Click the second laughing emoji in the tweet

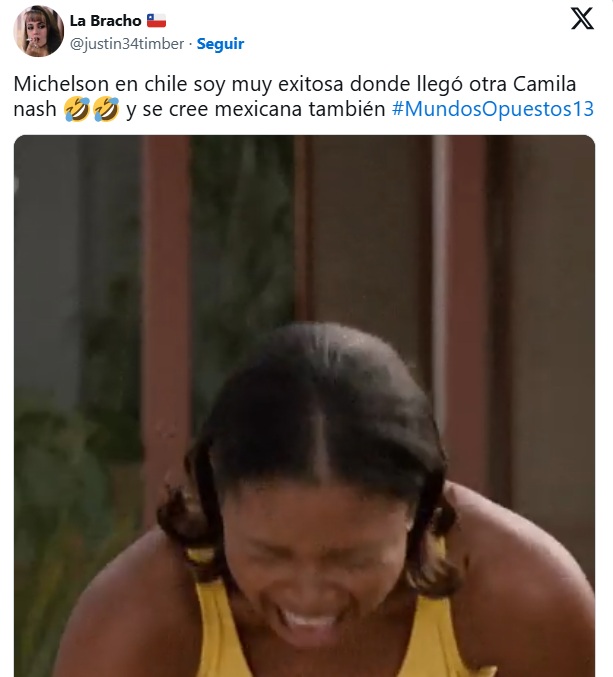[x=106, y=109]
